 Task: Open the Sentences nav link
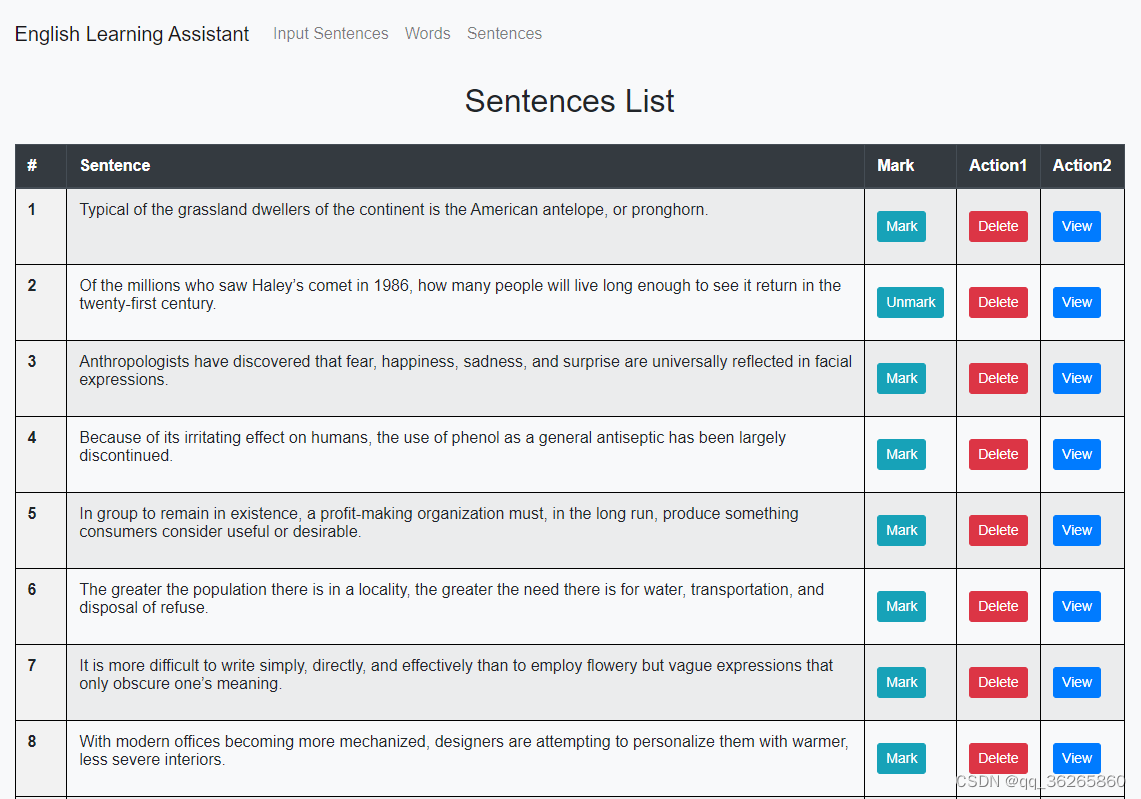point(504,34)
